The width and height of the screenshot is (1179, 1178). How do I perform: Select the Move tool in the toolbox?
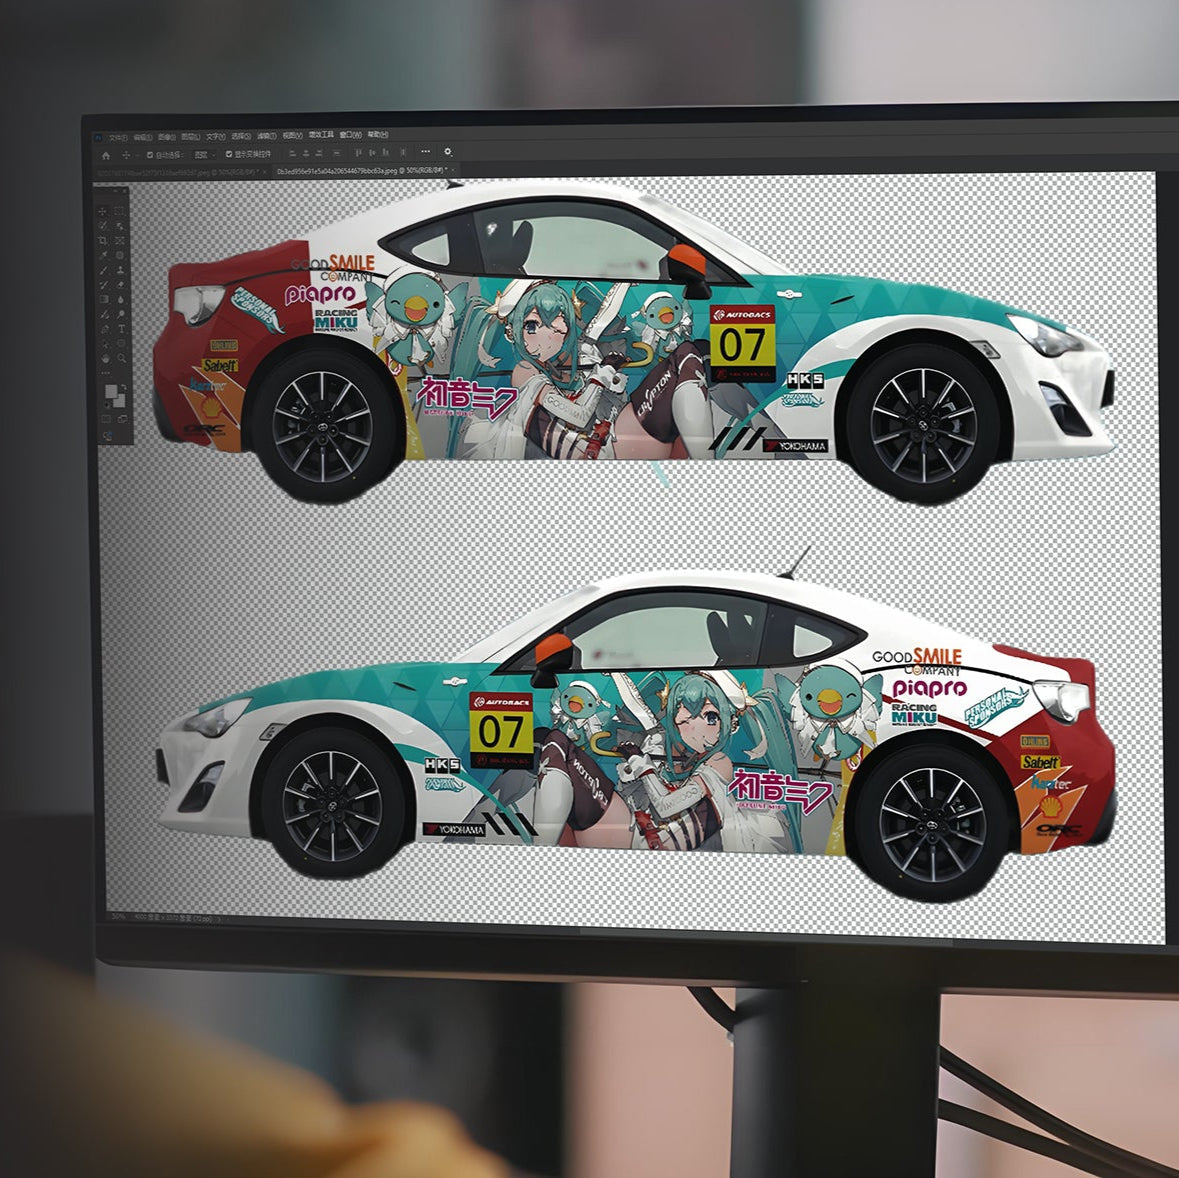point(102,211)
